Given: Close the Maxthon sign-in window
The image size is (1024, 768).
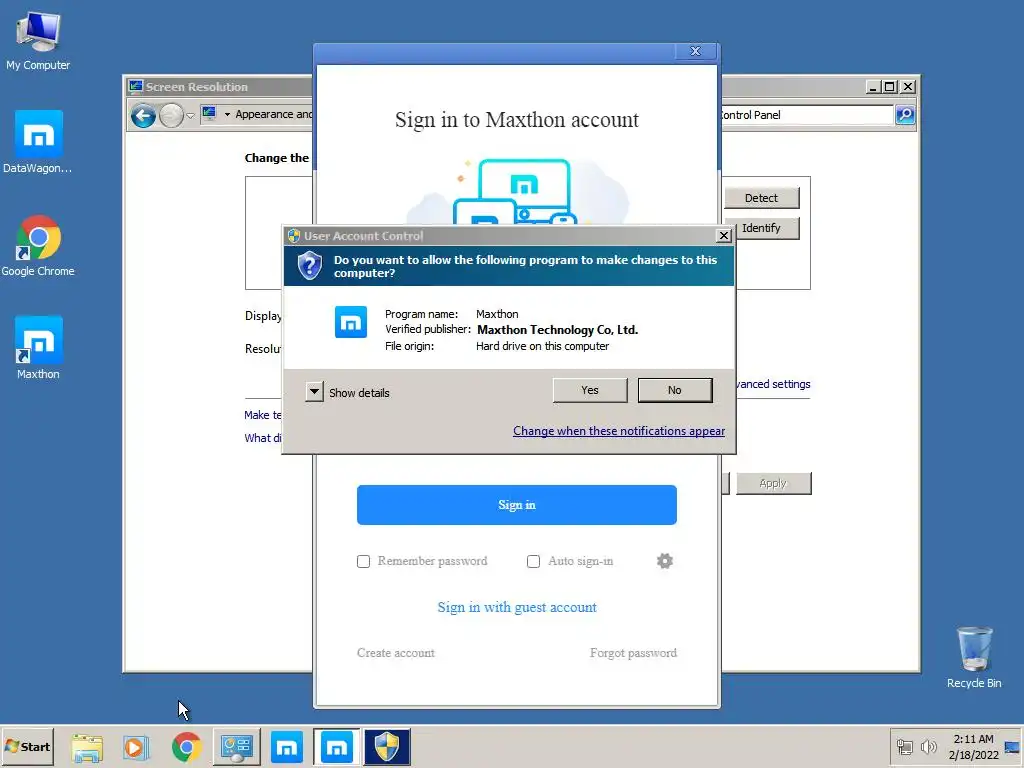Looking at the screenshot, I should pos(696,52).
